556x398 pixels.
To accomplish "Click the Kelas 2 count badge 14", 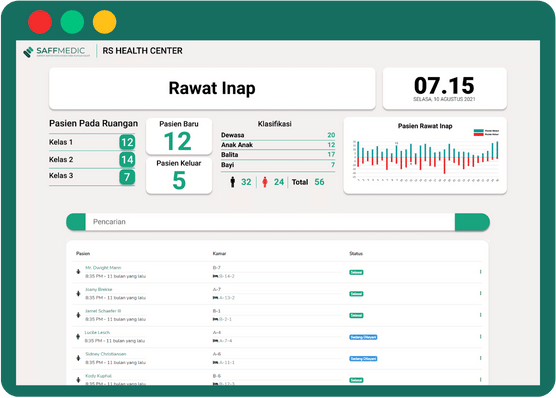I will [127, 160].
